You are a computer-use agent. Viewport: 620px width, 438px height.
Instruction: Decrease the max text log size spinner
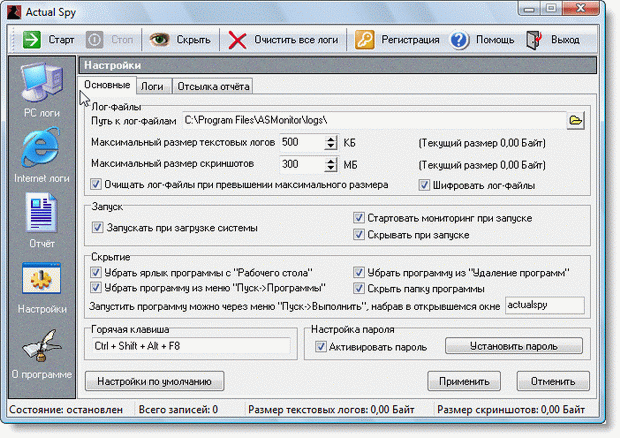pos(331,146)
